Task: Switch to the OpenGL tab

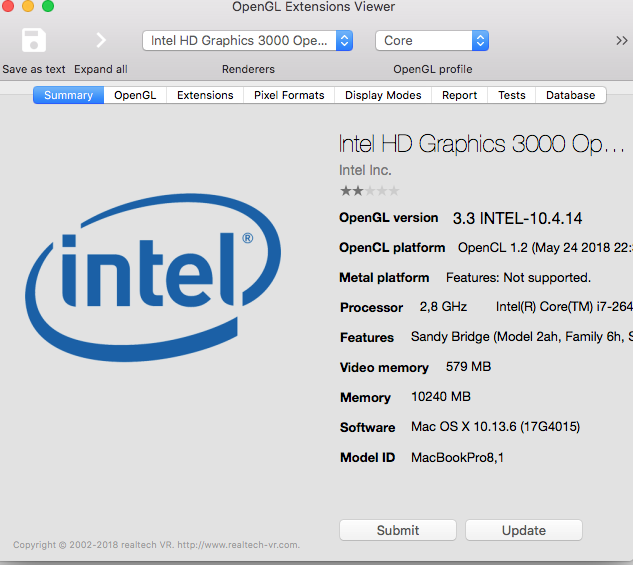Action: [x=135, y=95]
